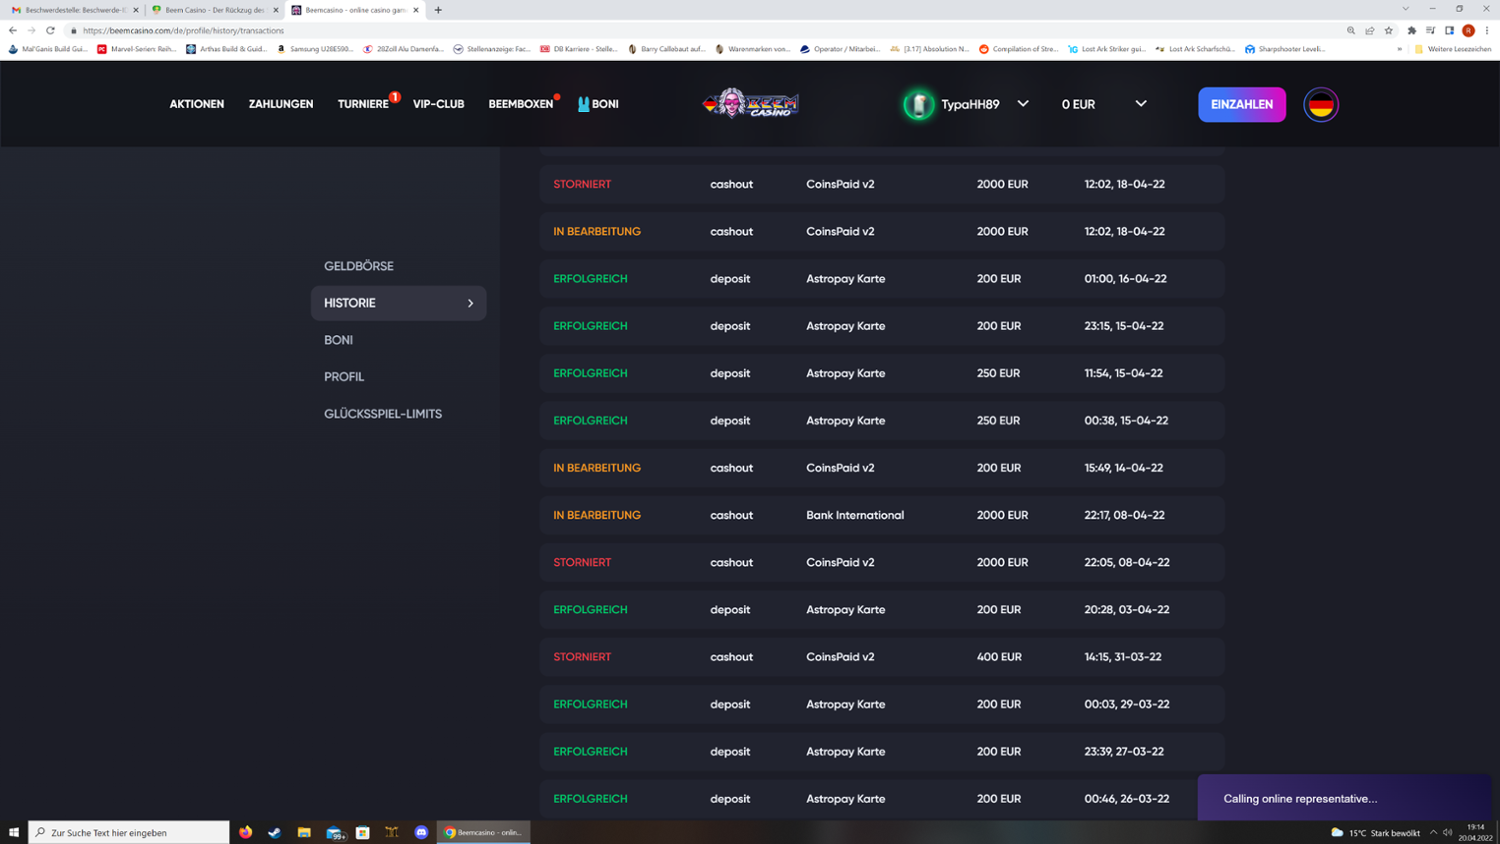
Task: Click the gift icon next to BONI
Action: click(584, 104)
